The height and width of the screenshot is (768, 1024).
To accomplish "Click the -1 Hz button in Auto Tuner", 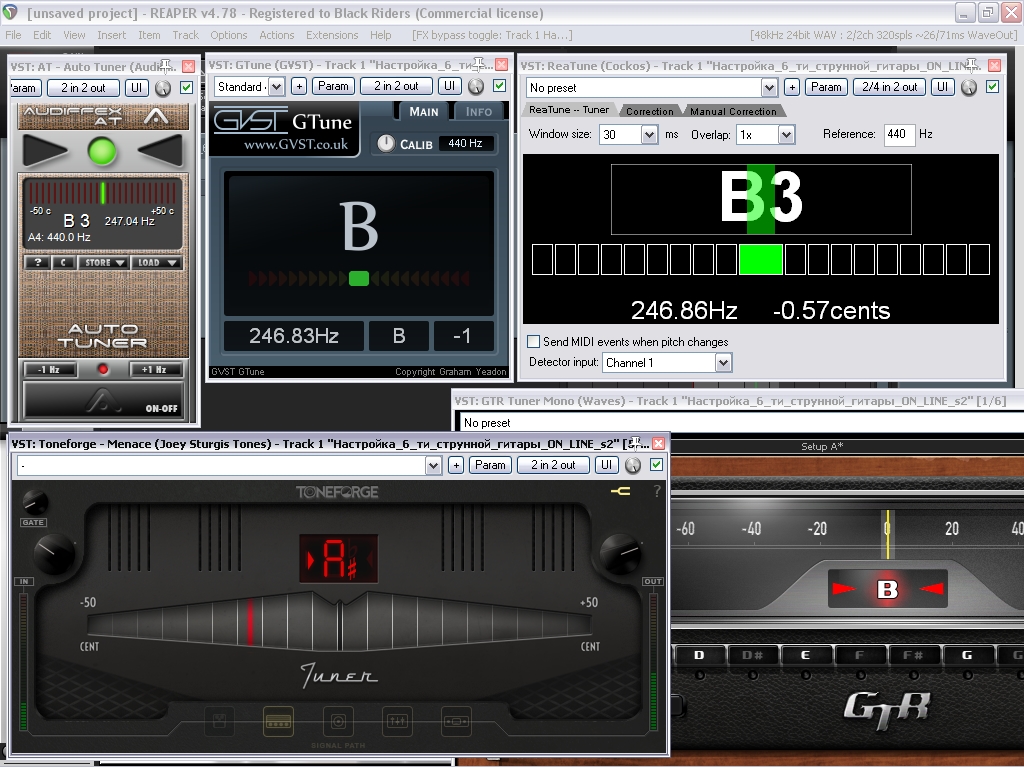I will tap(49, 370).
